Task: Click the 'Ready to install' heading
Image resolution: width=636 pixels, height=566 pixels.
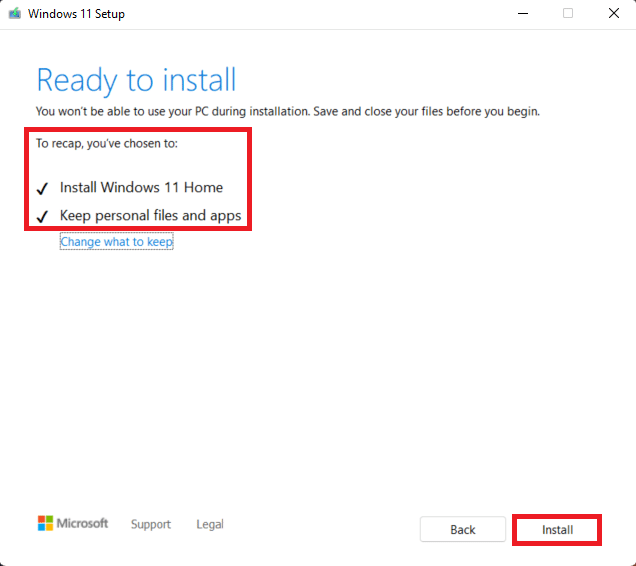Action: point(136,80)
